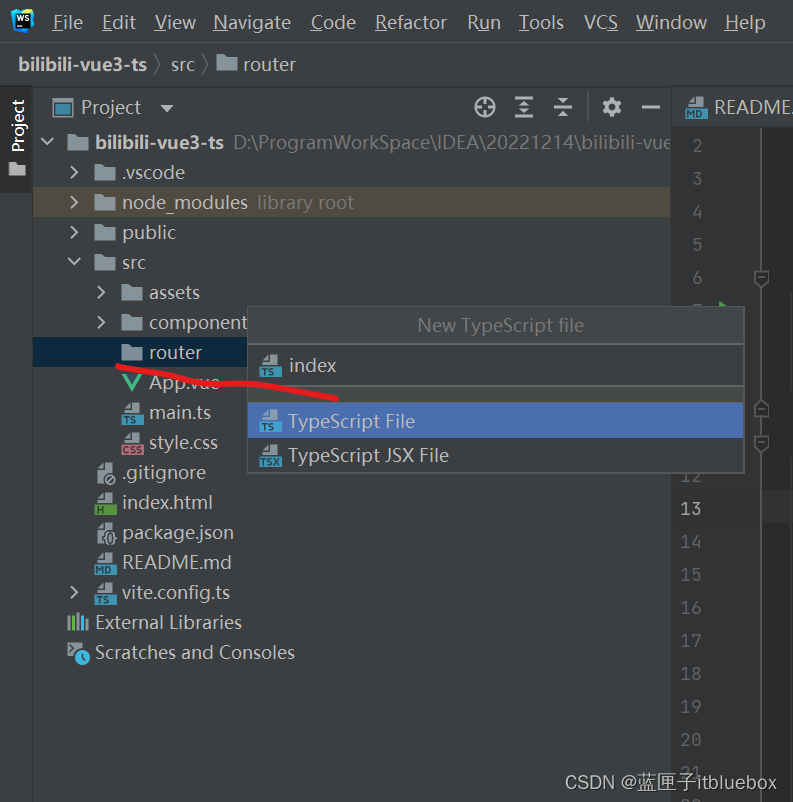Click package.json file icon
793x802 pixels.
(x=106, y=533)
